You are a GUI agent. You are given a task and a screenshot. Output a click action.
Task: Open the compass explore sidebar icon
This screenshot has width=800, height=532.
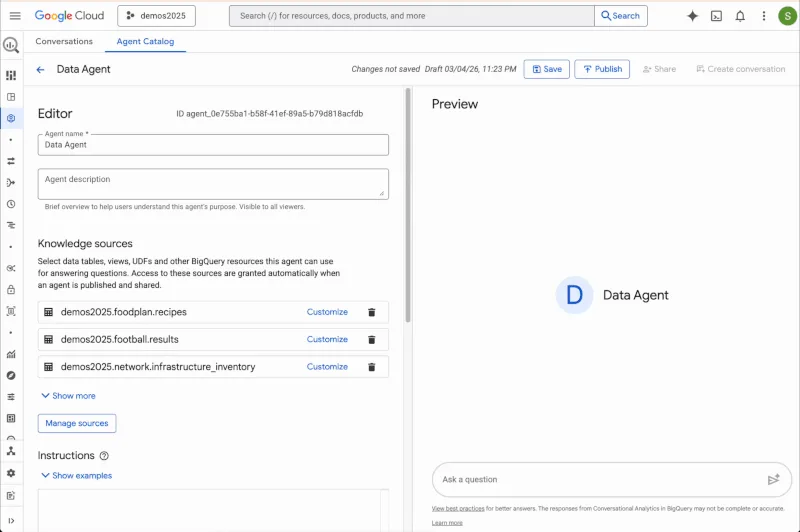11,375
